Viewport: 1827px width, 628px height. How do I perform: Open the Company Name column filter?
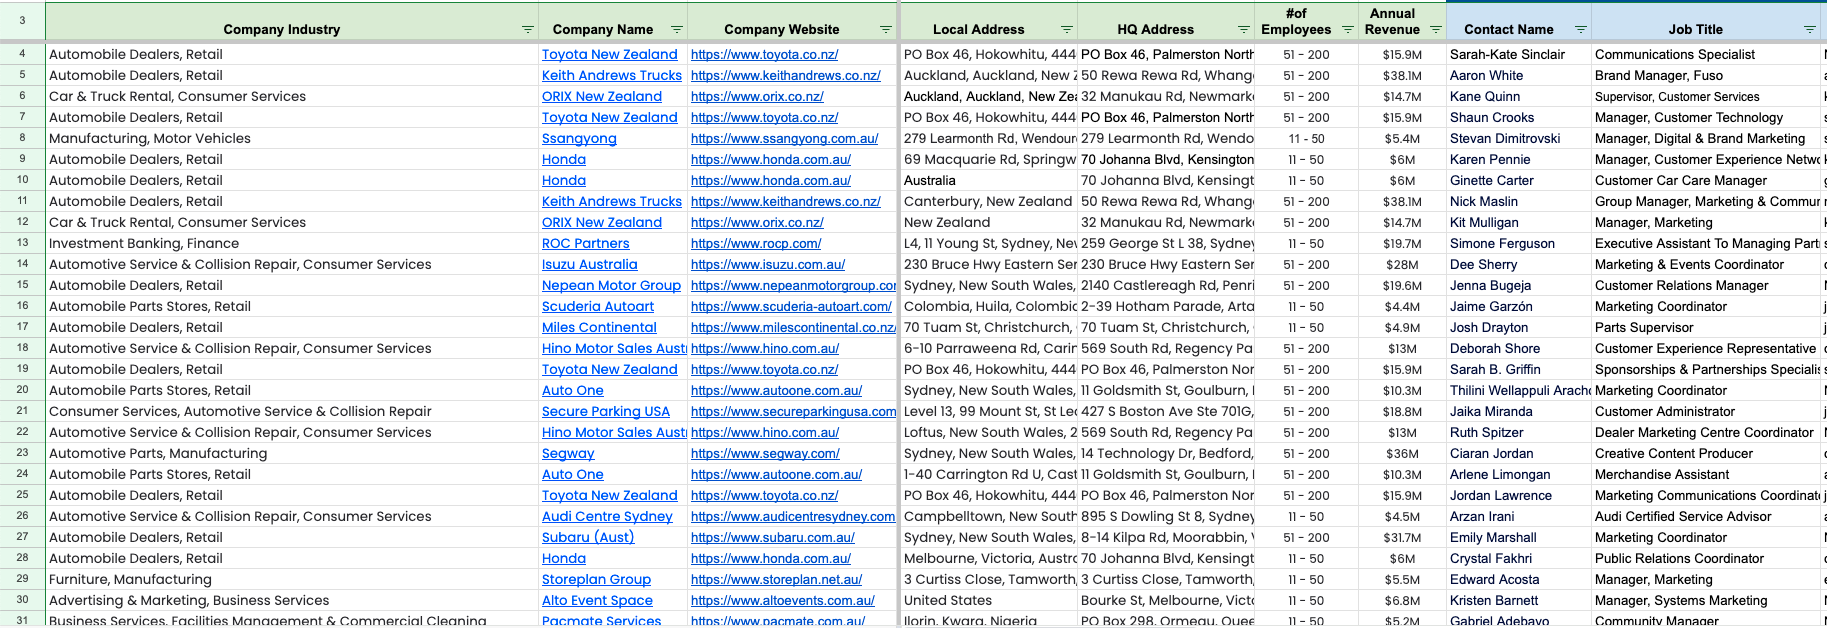point(677,30)
